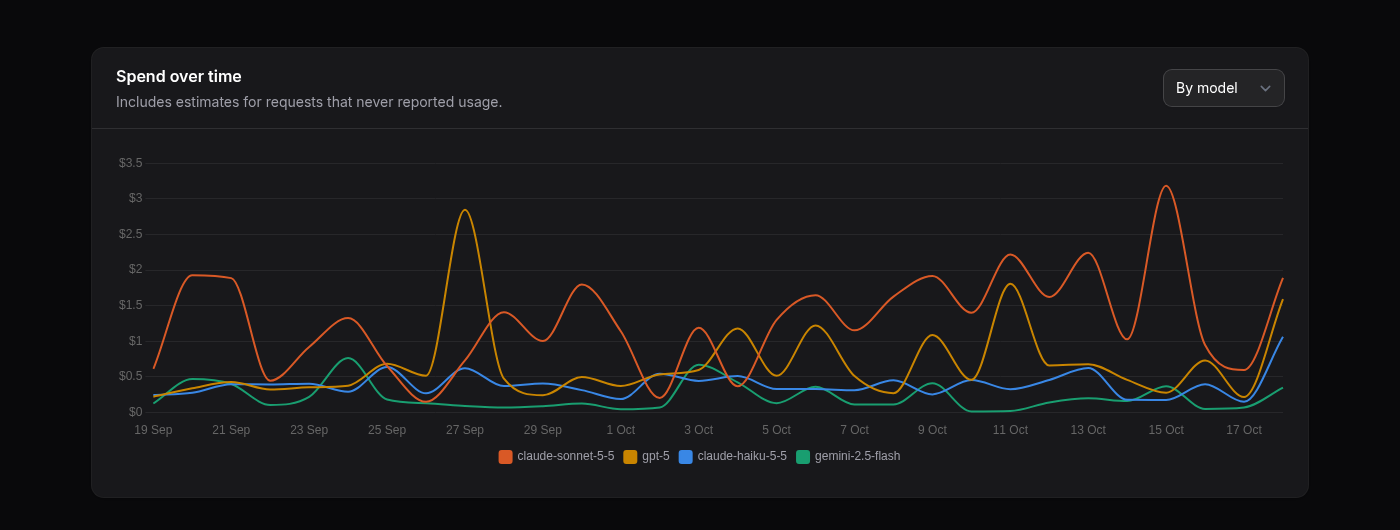Click the gpt-5 peak near 27 Sep

[464, 210]
